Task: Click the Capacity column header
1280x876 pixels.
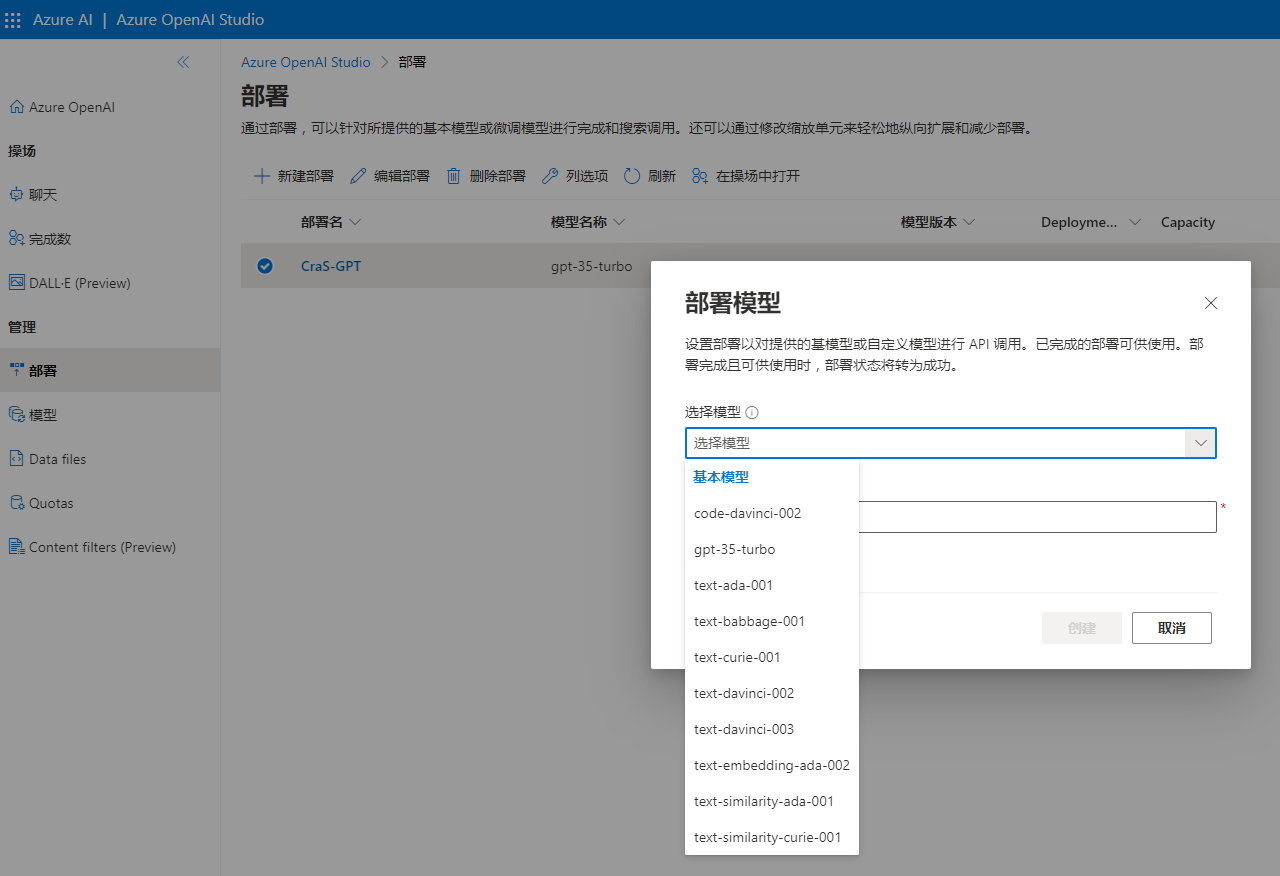Action: click(x=1188, y=222)
